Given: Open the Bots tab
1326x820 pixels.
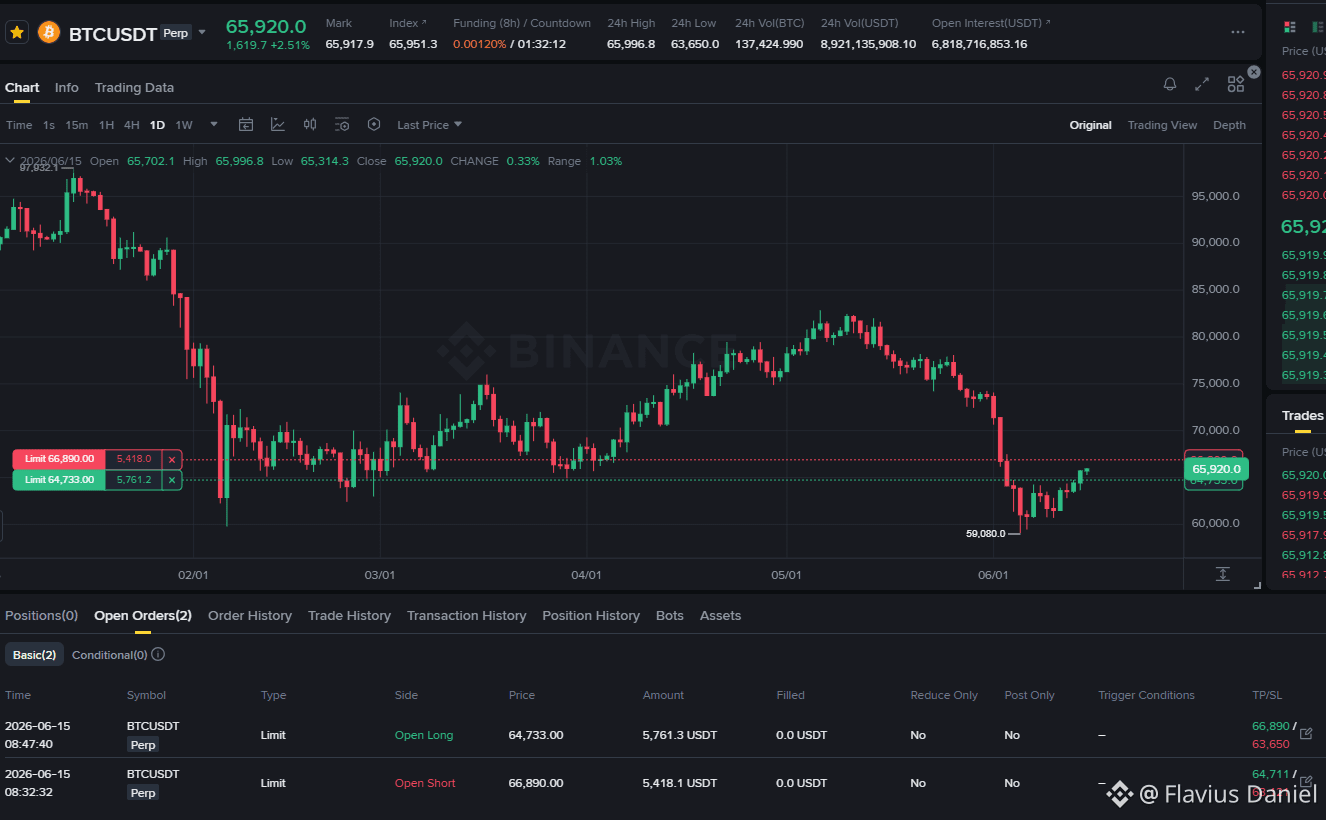Looking at the screenshot, I should pos(670,616).
